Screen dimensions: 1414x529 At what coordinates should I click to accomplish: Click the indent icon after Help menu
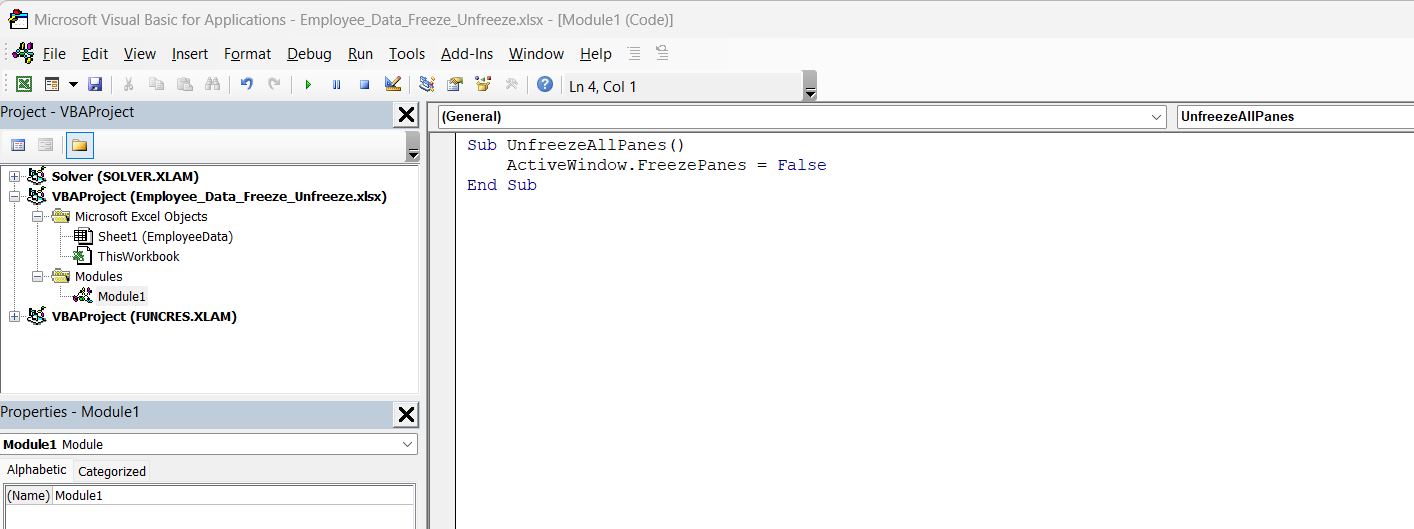click(x=634, y=54)
